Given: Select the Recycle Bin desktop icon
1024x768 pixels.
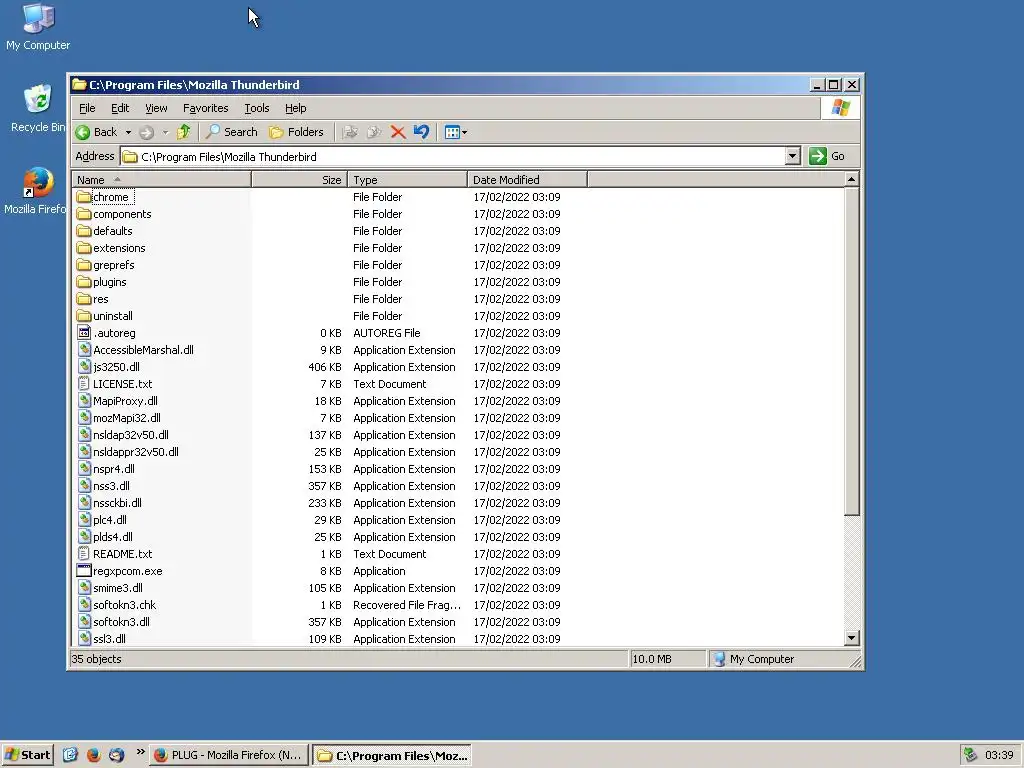Looking at the screenshot, I should click(38, 109).
